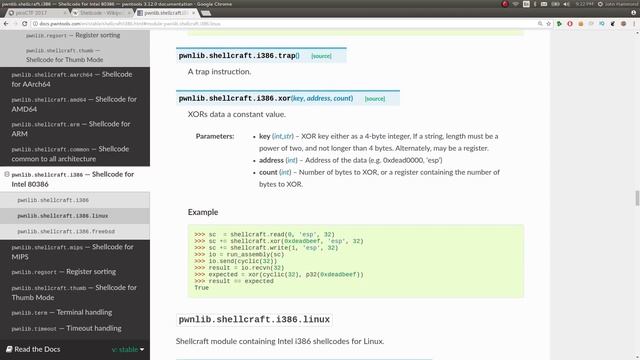This screenshot has height=360, width=640.
Task: Open a new browser tab
Action: tap(206, 13)
